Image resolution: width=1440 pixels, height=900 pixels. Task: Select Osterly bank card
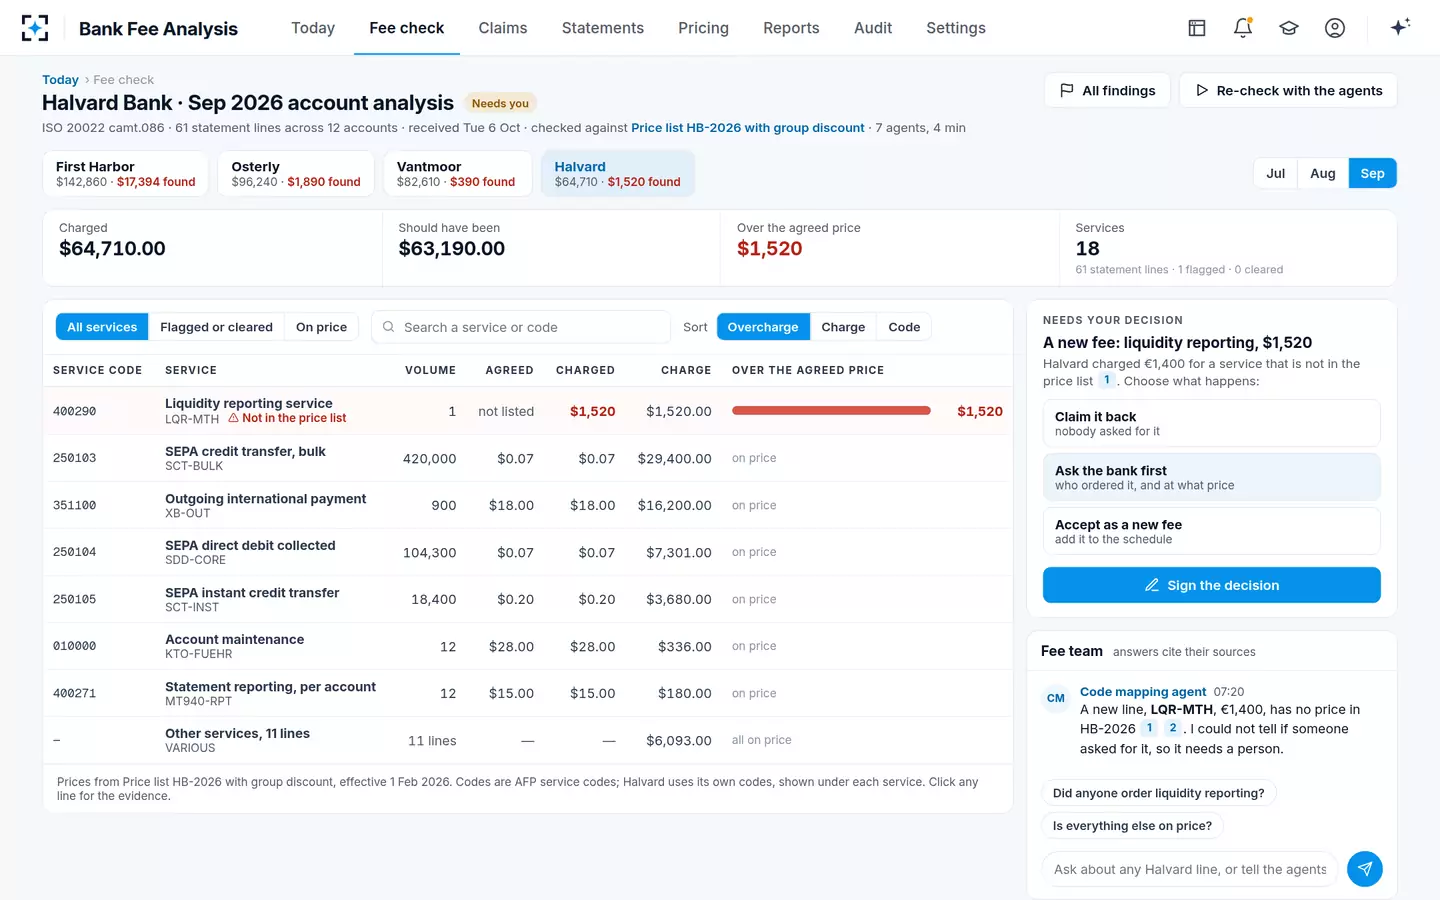pos(296,173)
